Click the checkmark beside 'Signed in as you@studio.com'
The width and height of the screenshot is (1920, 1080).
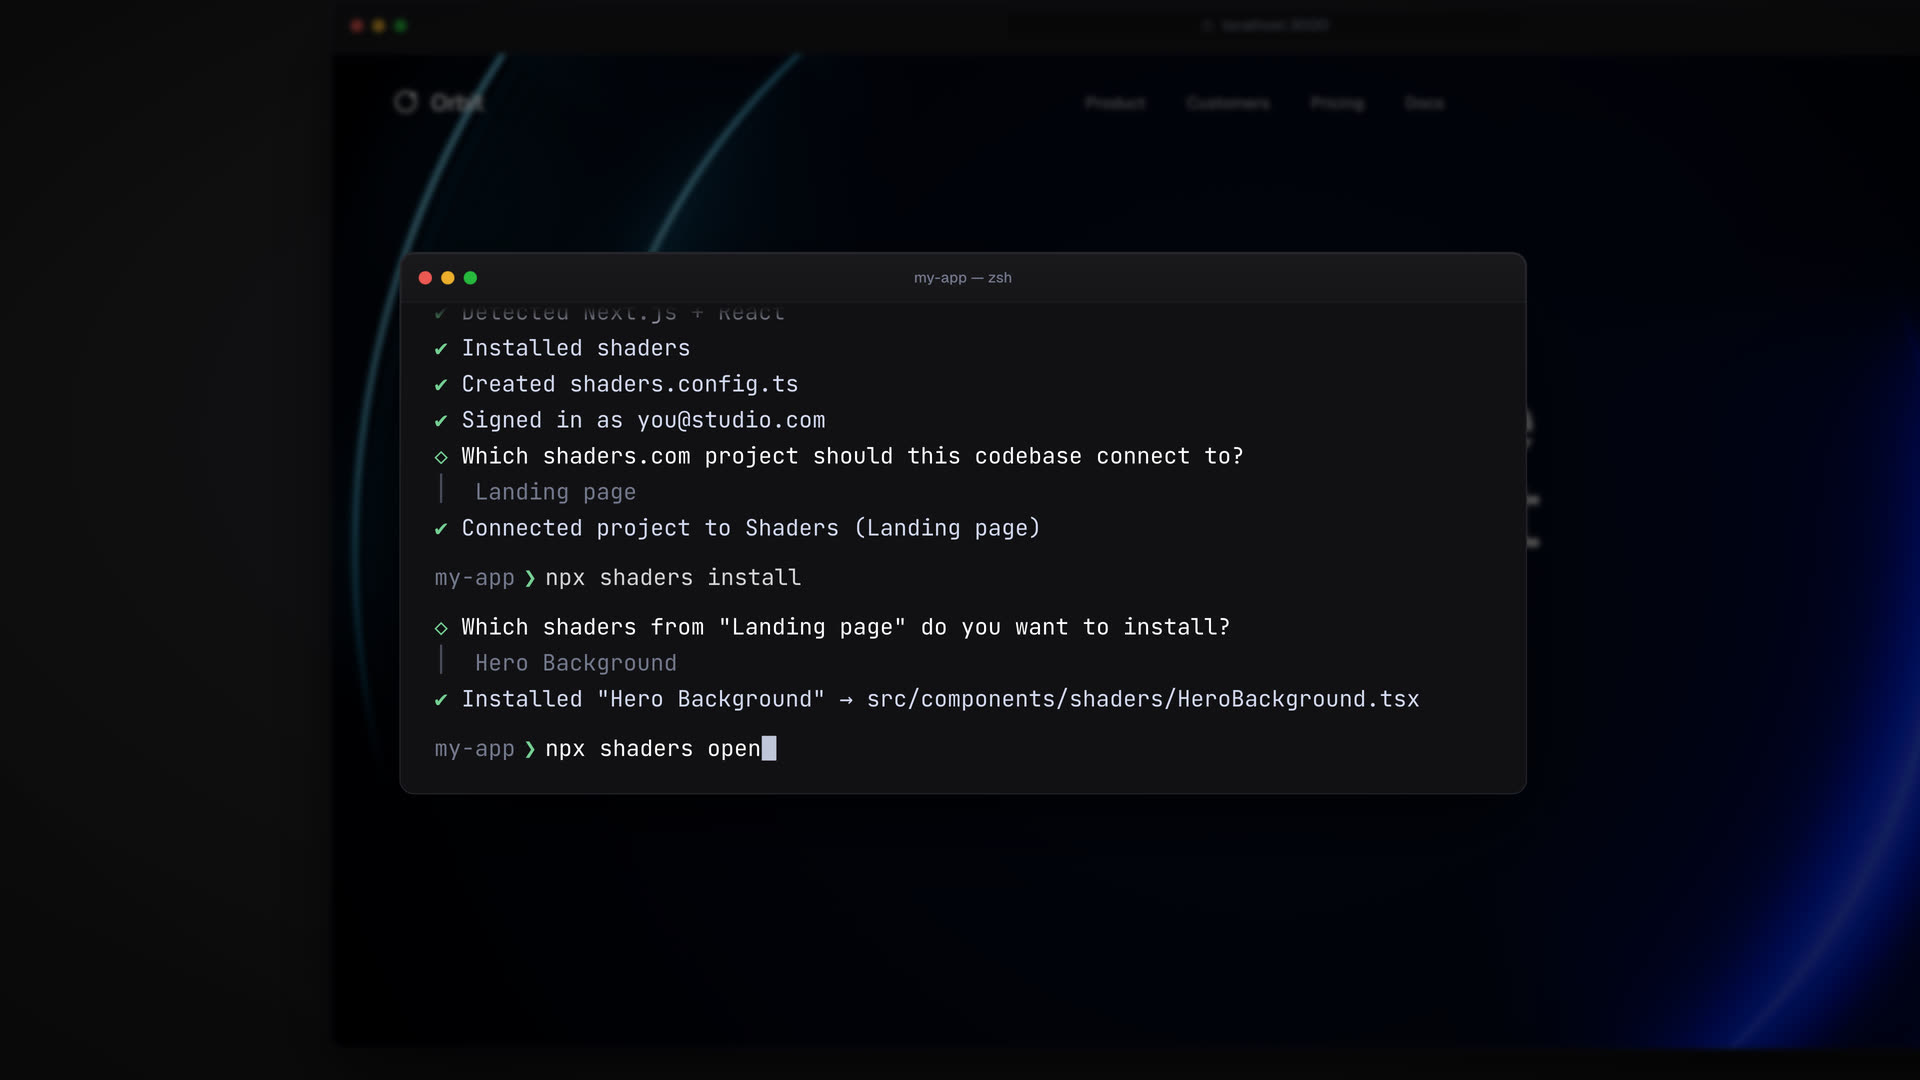pyautogui.click(x=441, y=421)
